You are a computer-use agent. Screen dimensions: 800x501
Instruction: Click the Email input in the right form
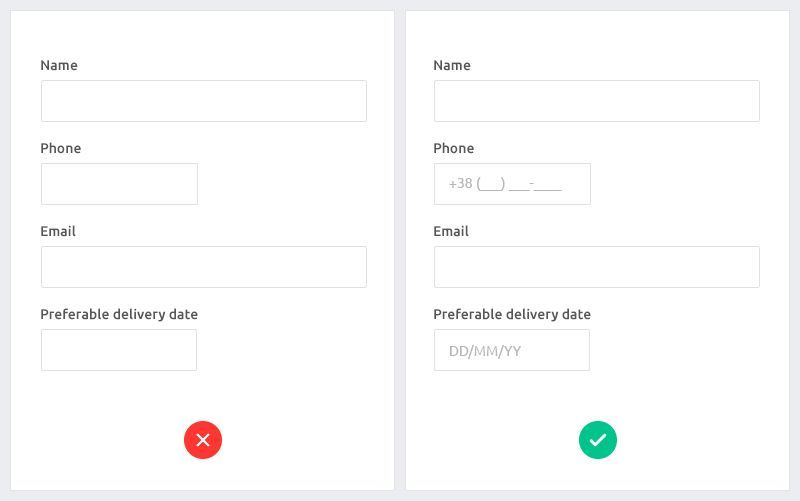pyautogui.click(x=596, y=267)
